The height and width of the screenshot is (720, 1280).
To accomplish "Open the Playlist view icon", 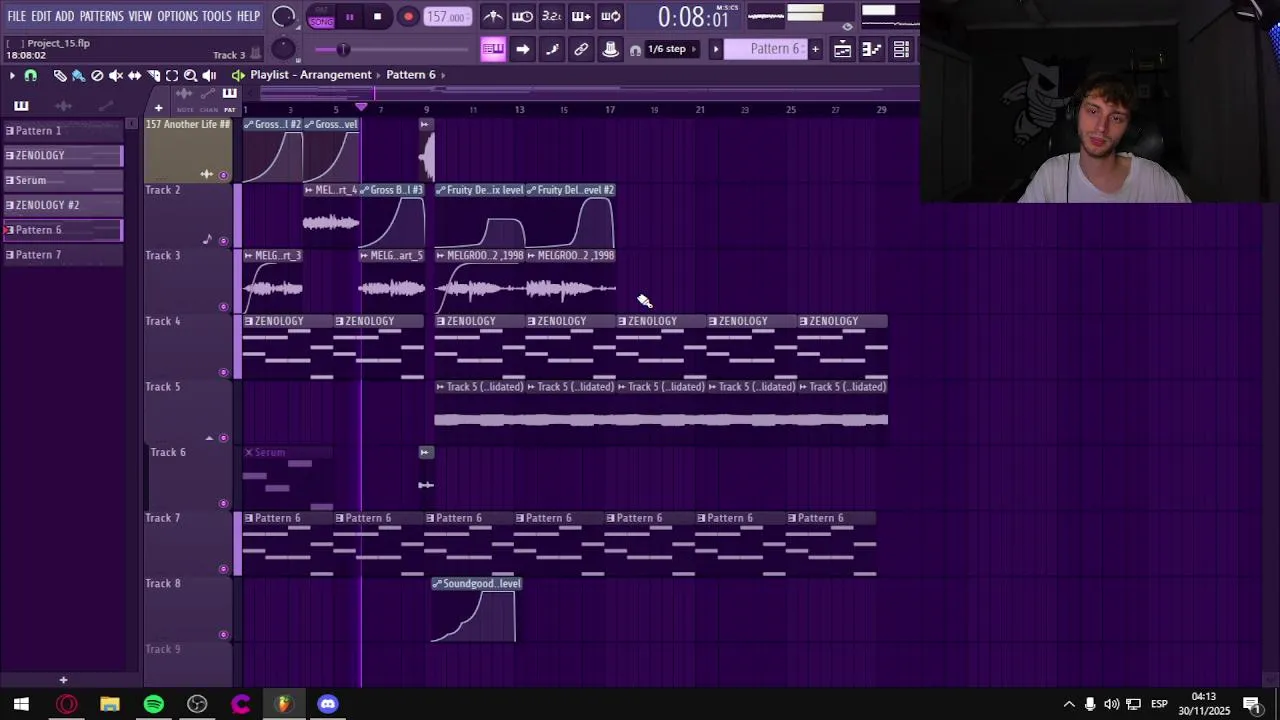I will (x=842, y=49).
